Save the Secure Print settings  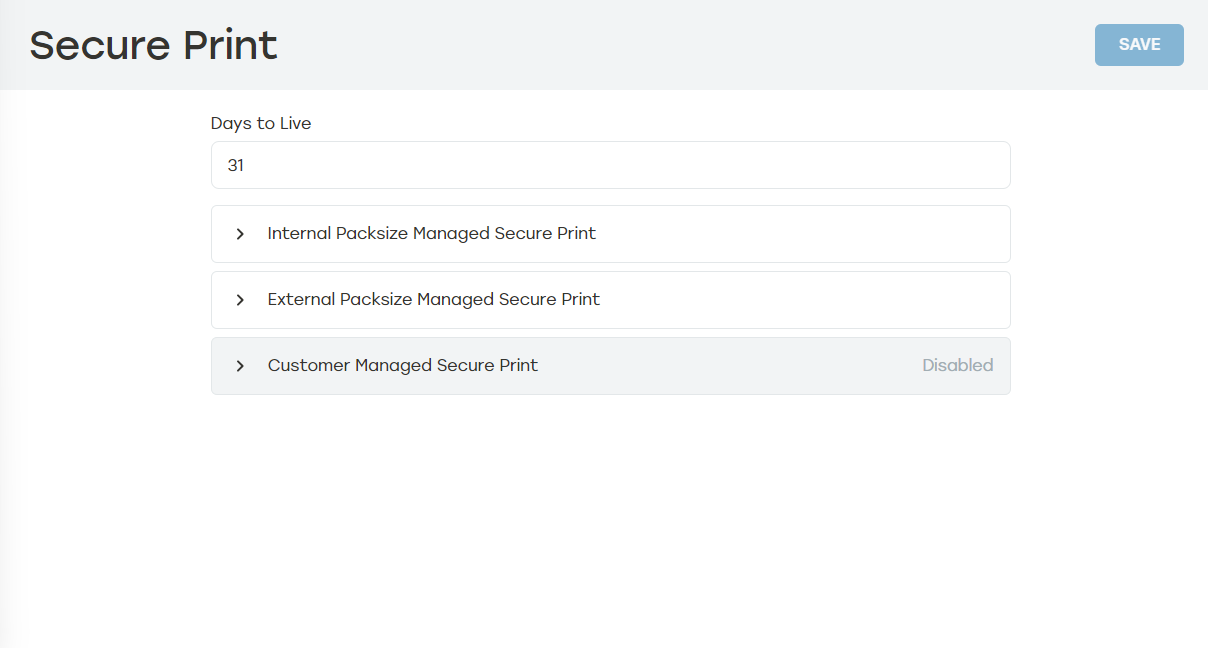point(1139,45)
